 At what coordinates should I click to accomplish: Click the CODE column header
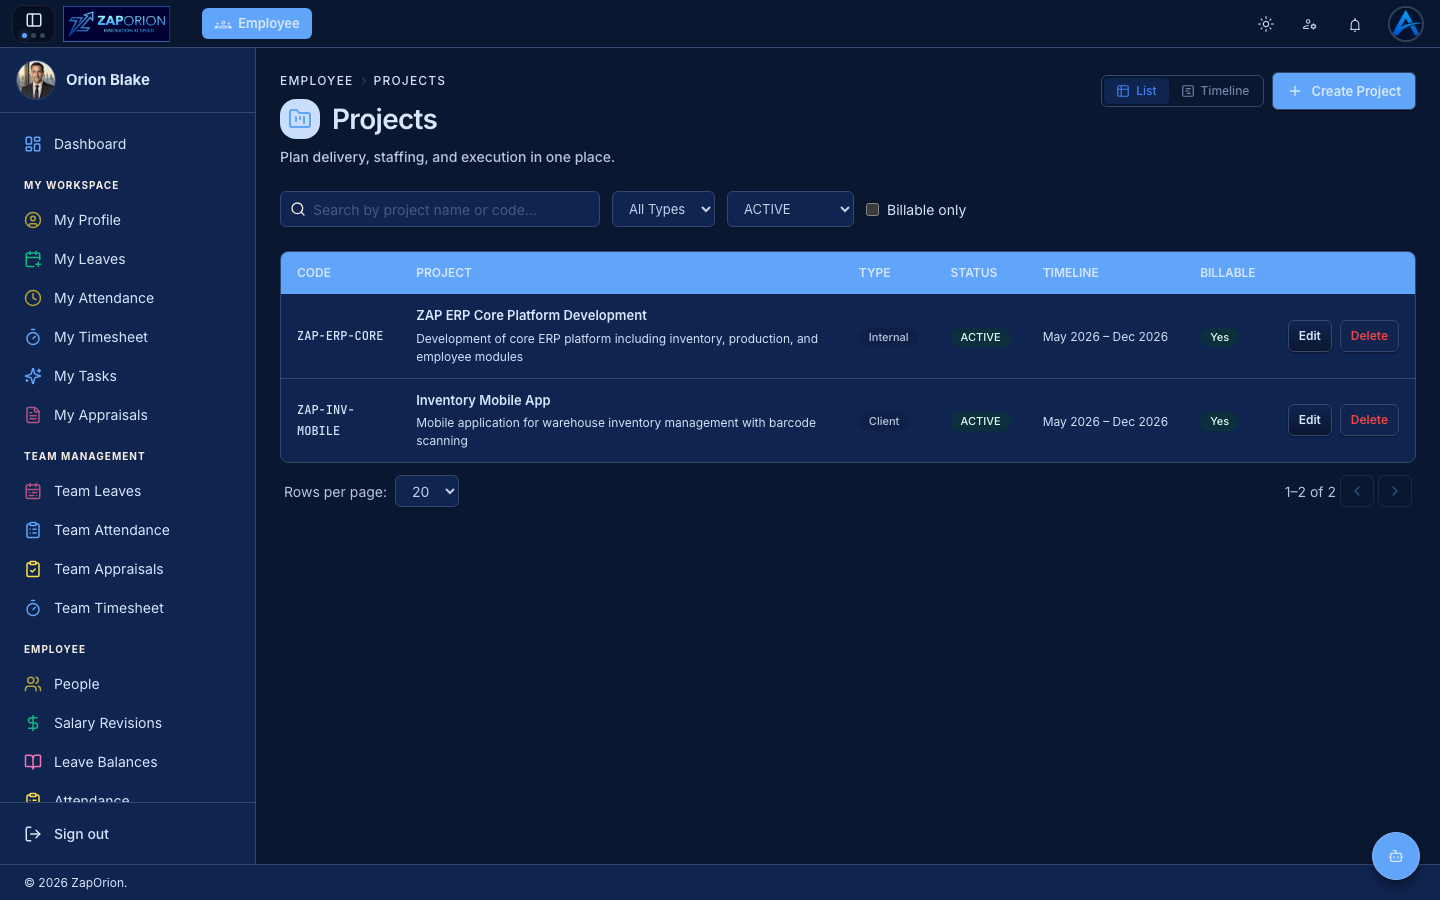(x=314, y=273)
